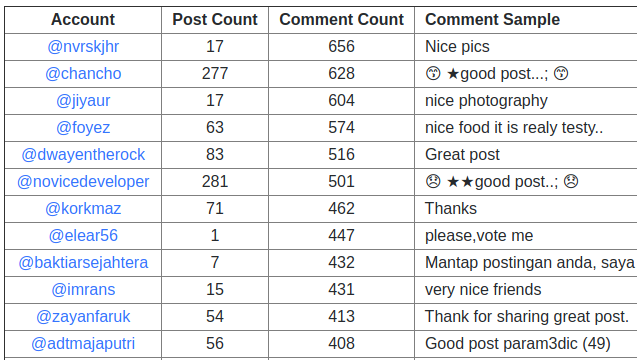Select the comment count cell showing 656
637x360 pixels.
341,47
